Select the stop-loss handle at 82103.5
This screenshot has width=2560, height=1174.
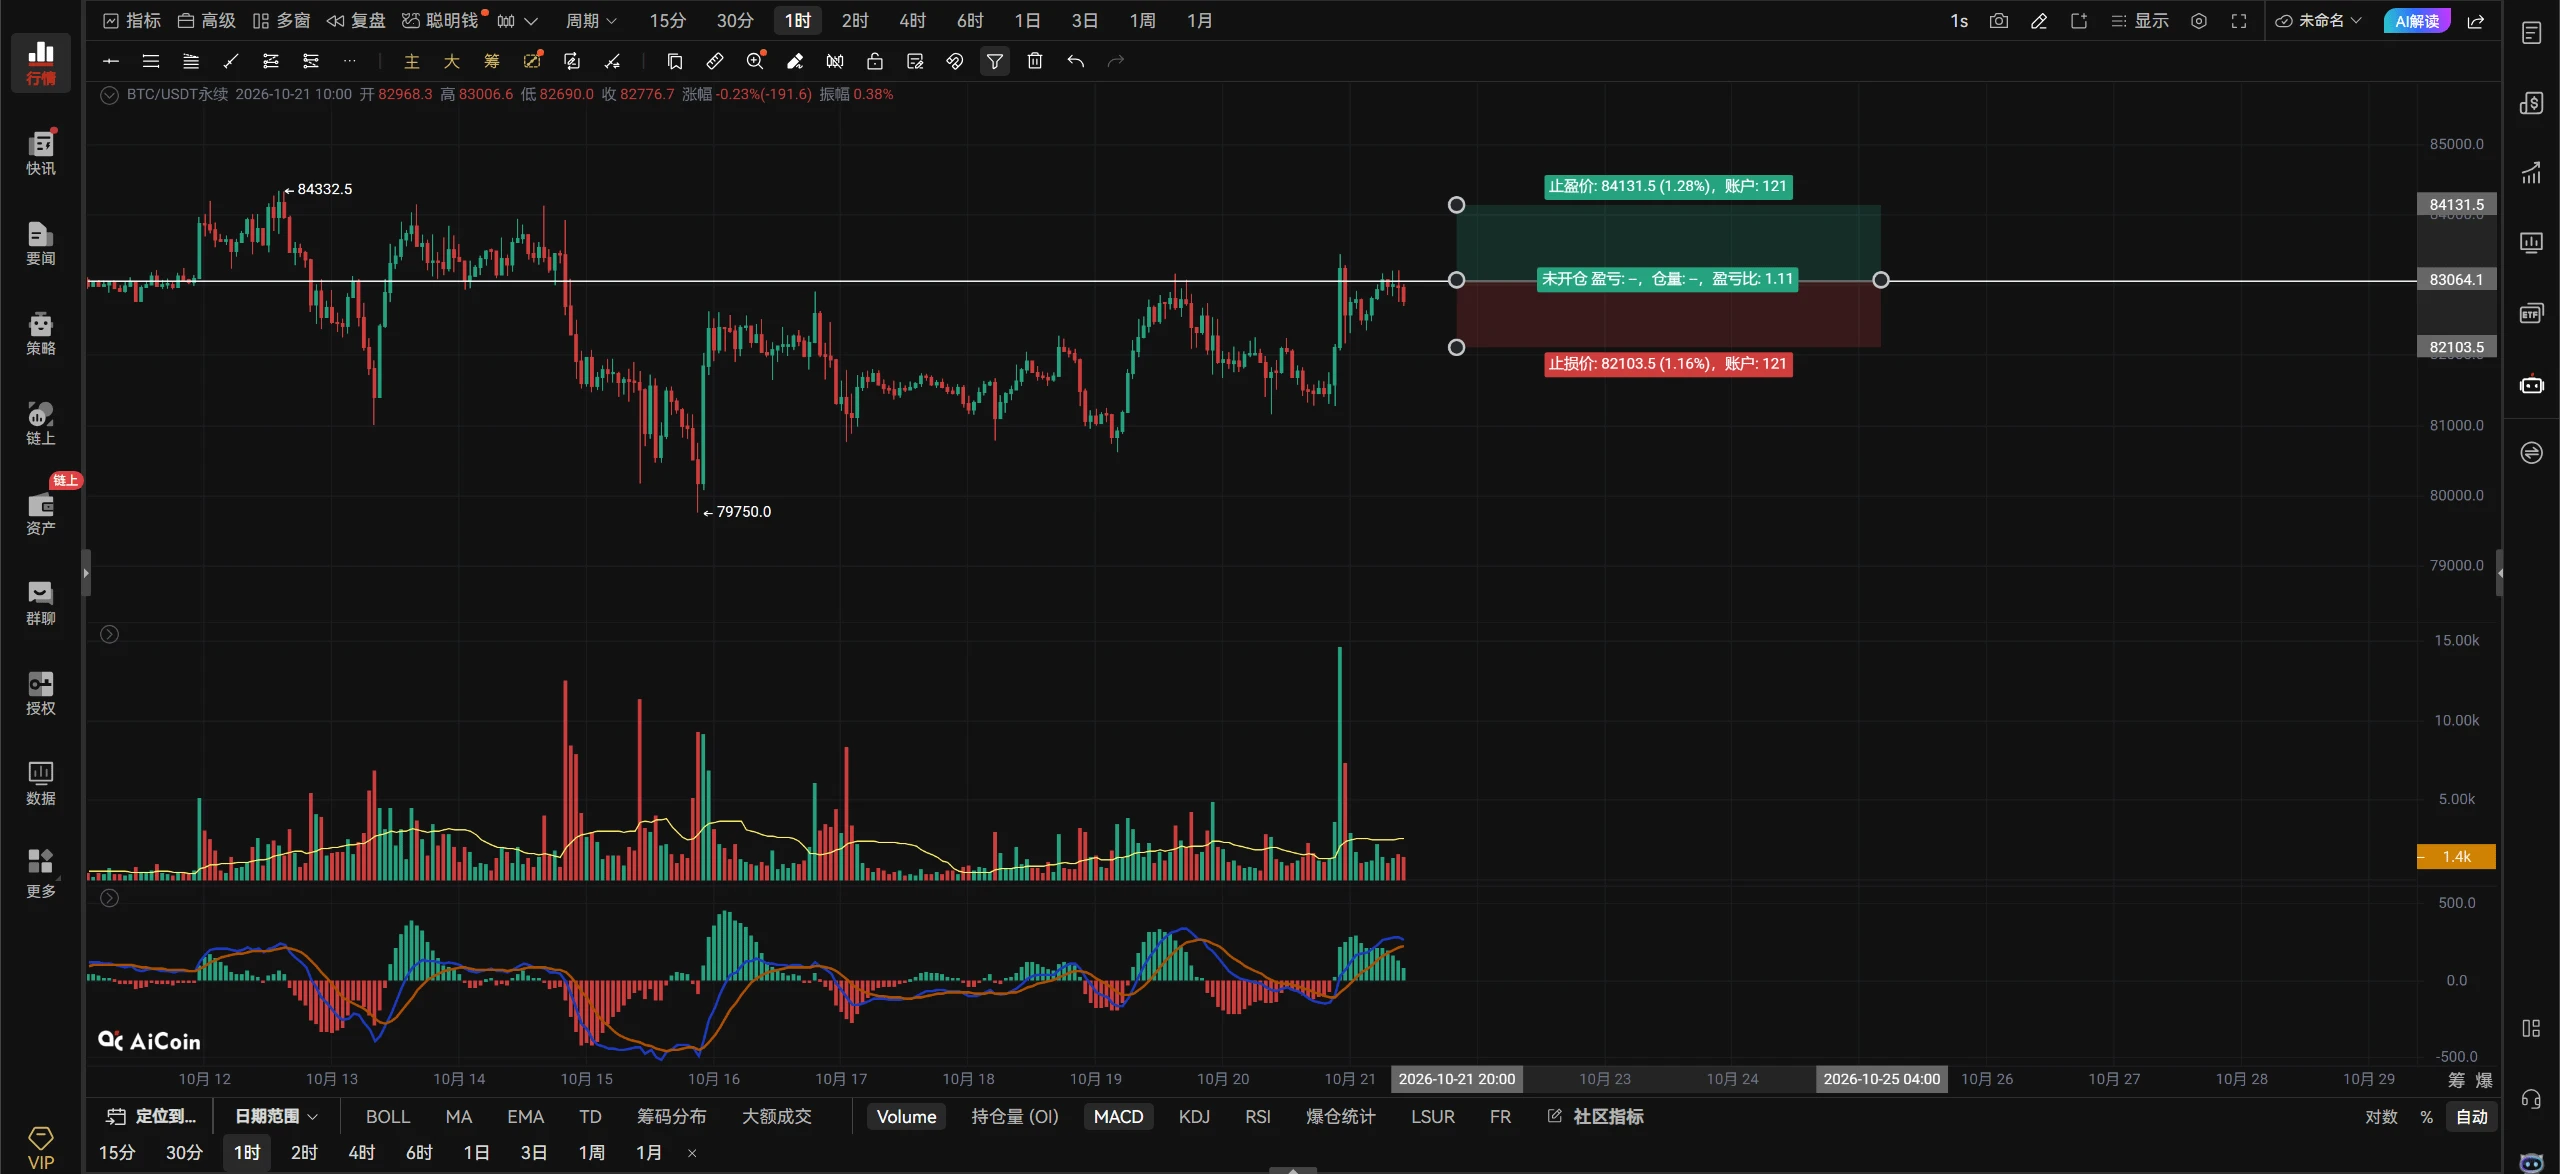[x=1456, y=347]
